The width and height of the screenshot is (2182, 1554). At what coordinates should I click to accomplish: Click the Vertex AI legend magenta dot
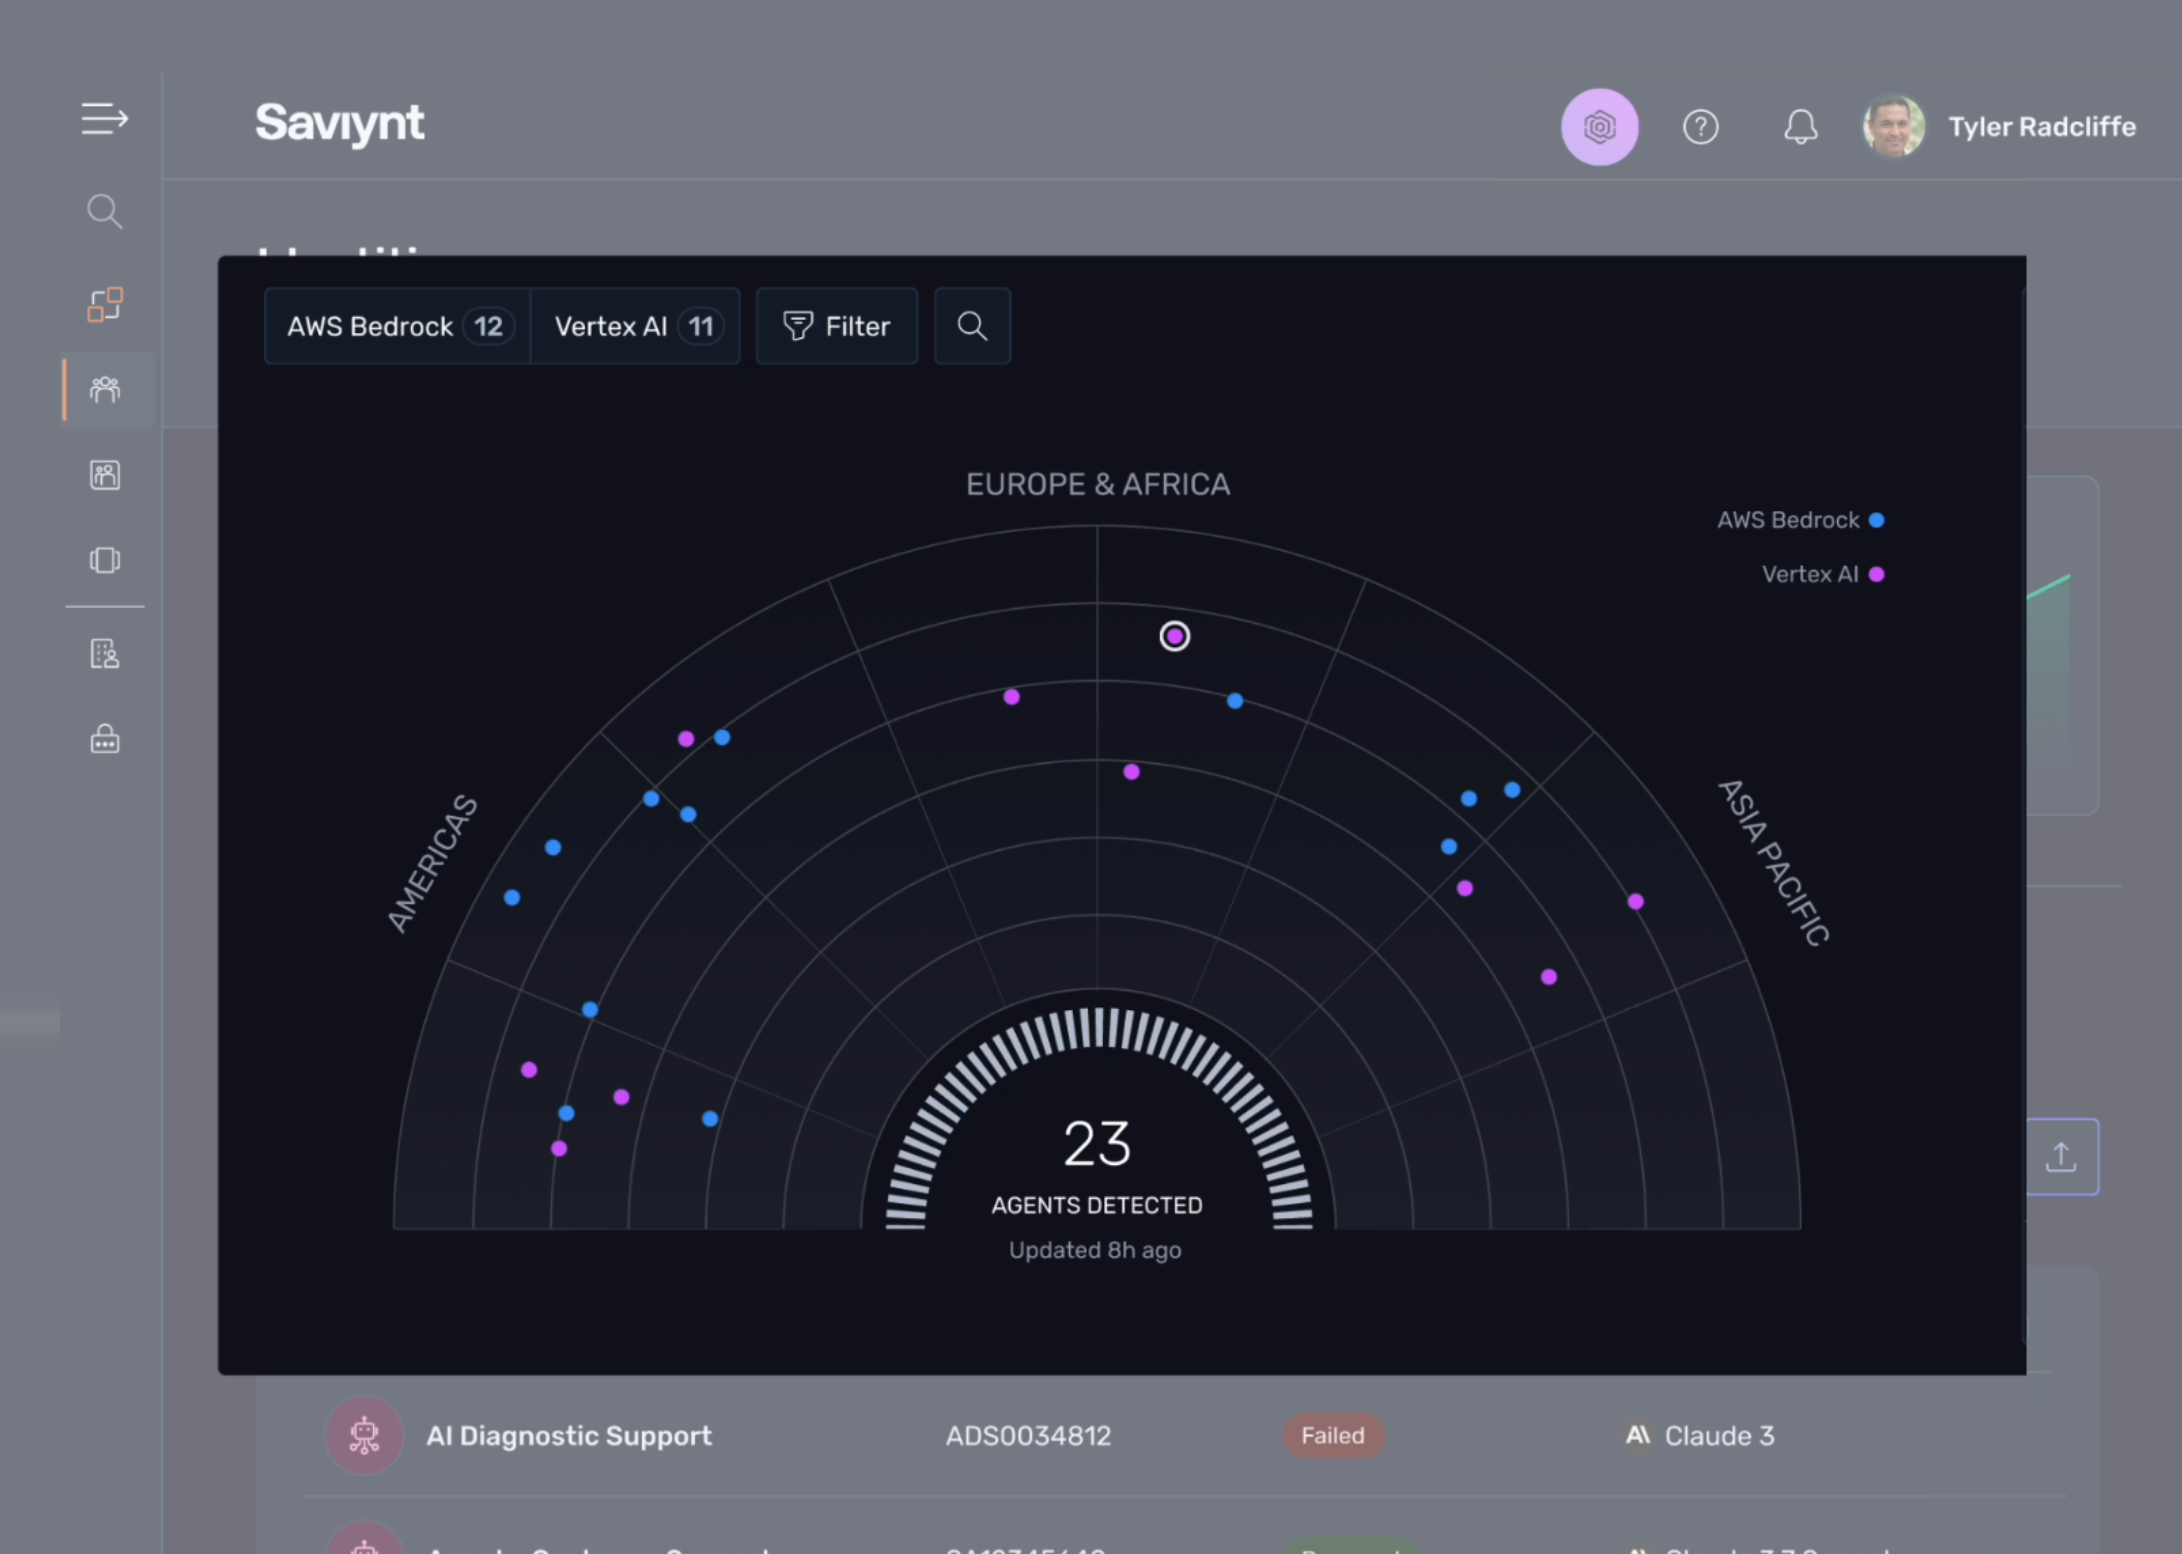click(1876, 574)
